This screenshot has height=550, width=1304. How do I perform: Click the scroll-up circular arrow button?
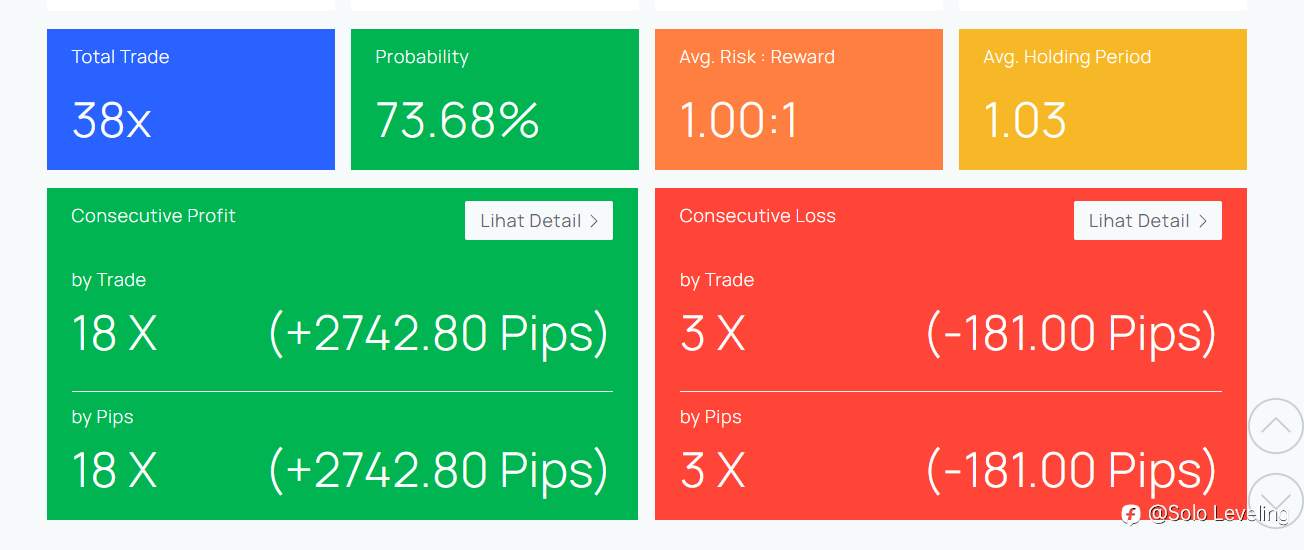coord(1275,426)
